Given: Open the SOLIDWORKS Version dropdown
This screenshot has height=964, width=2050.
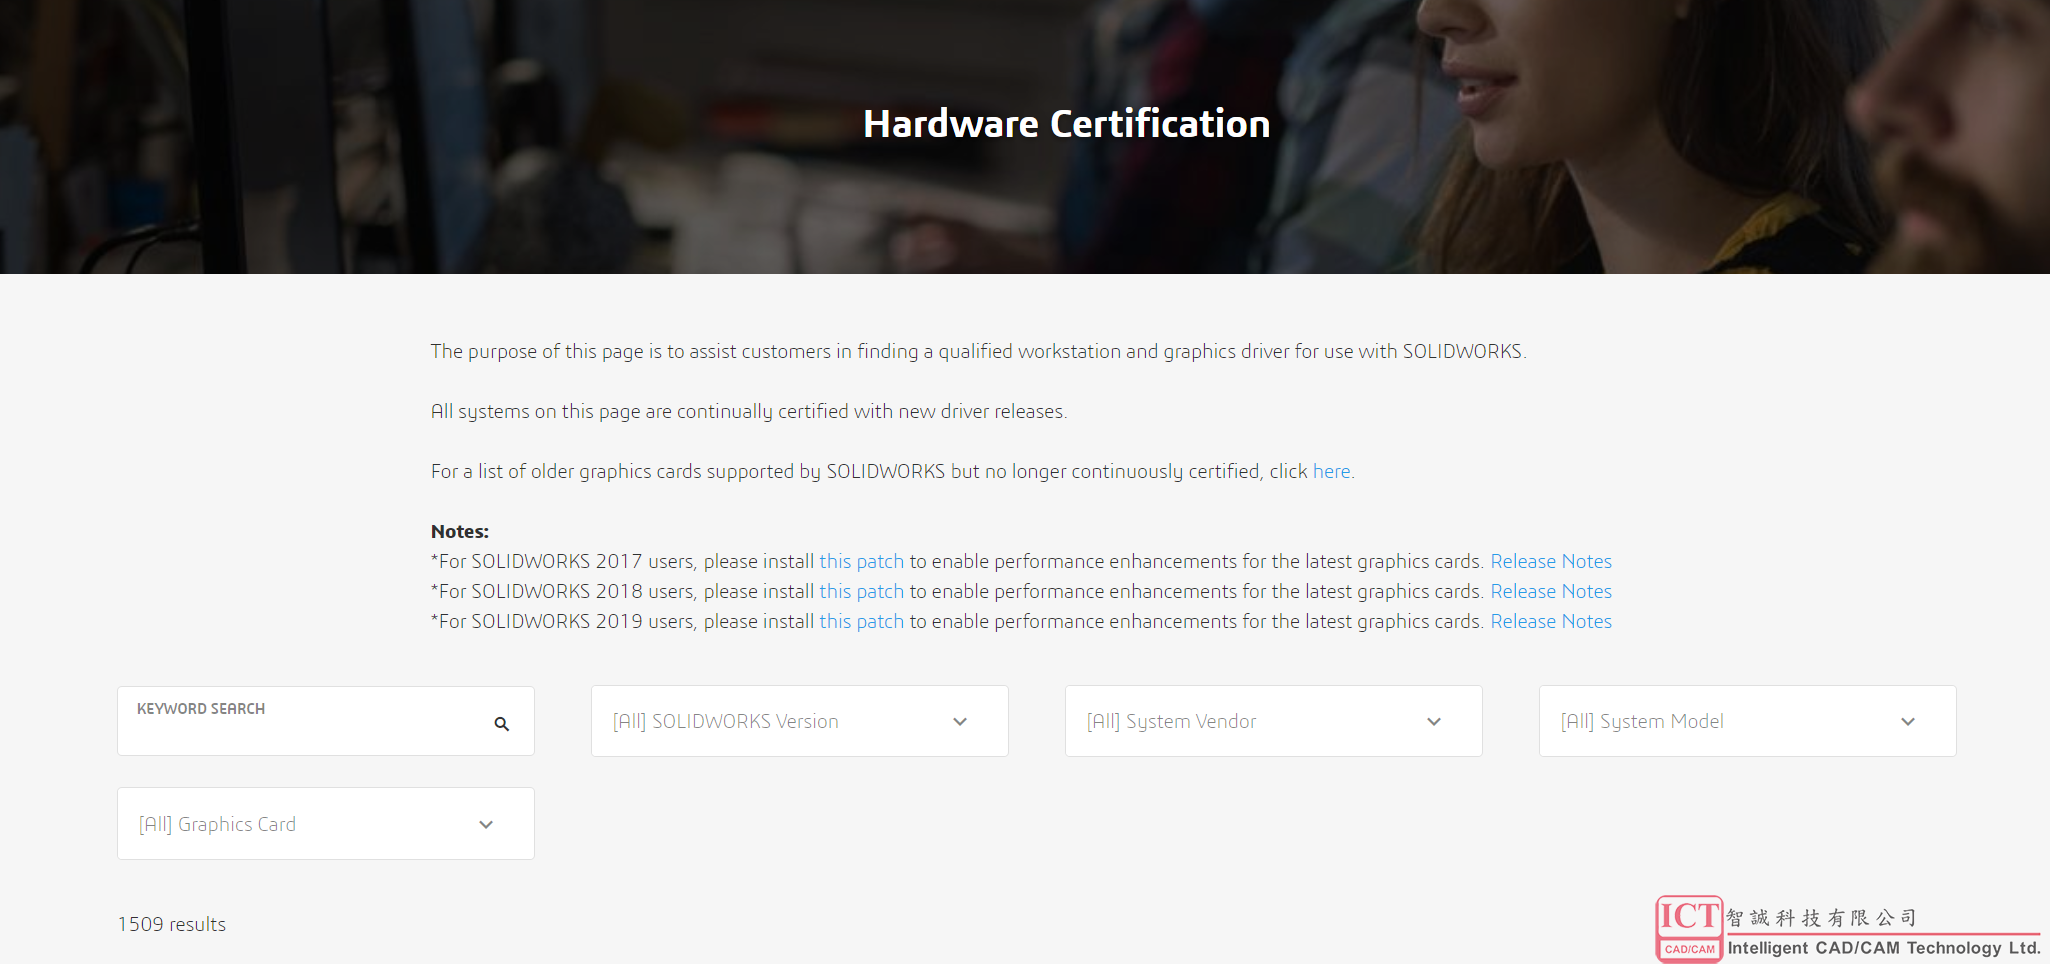Looking at the screenshot, I should point(800,721).
